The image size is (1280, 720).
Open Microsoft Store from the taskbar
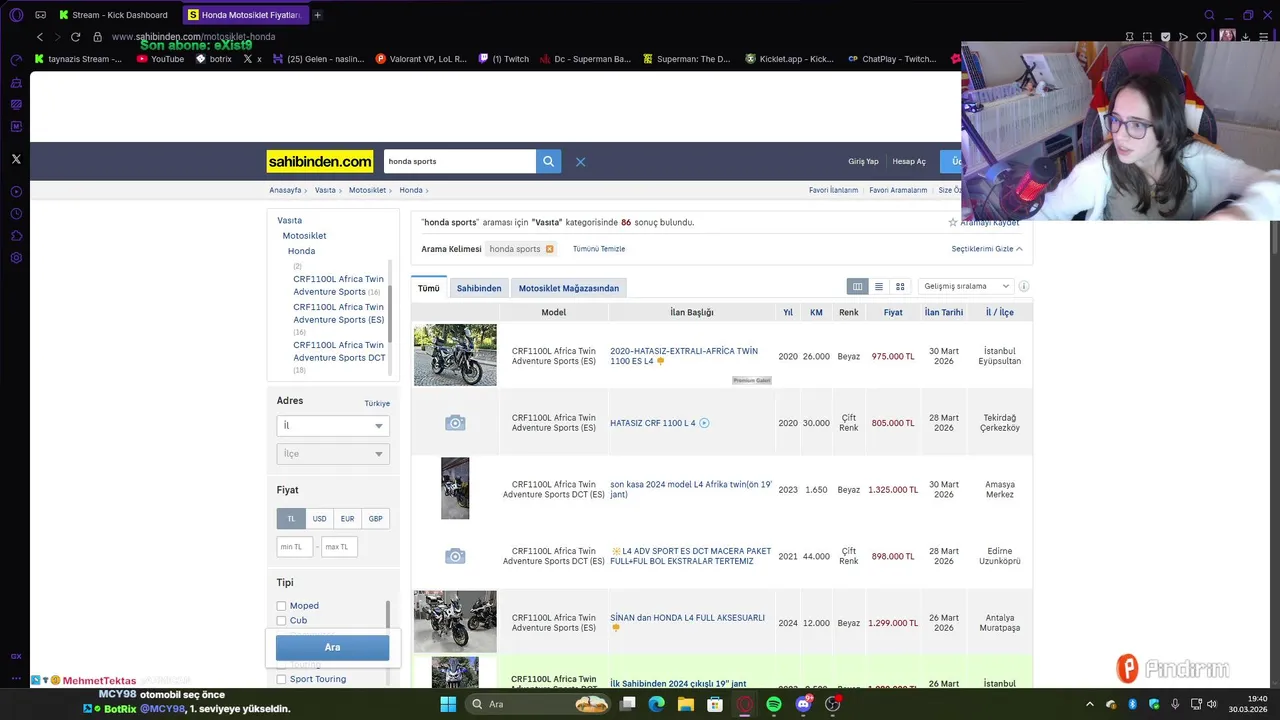click(x=715, y=704)
